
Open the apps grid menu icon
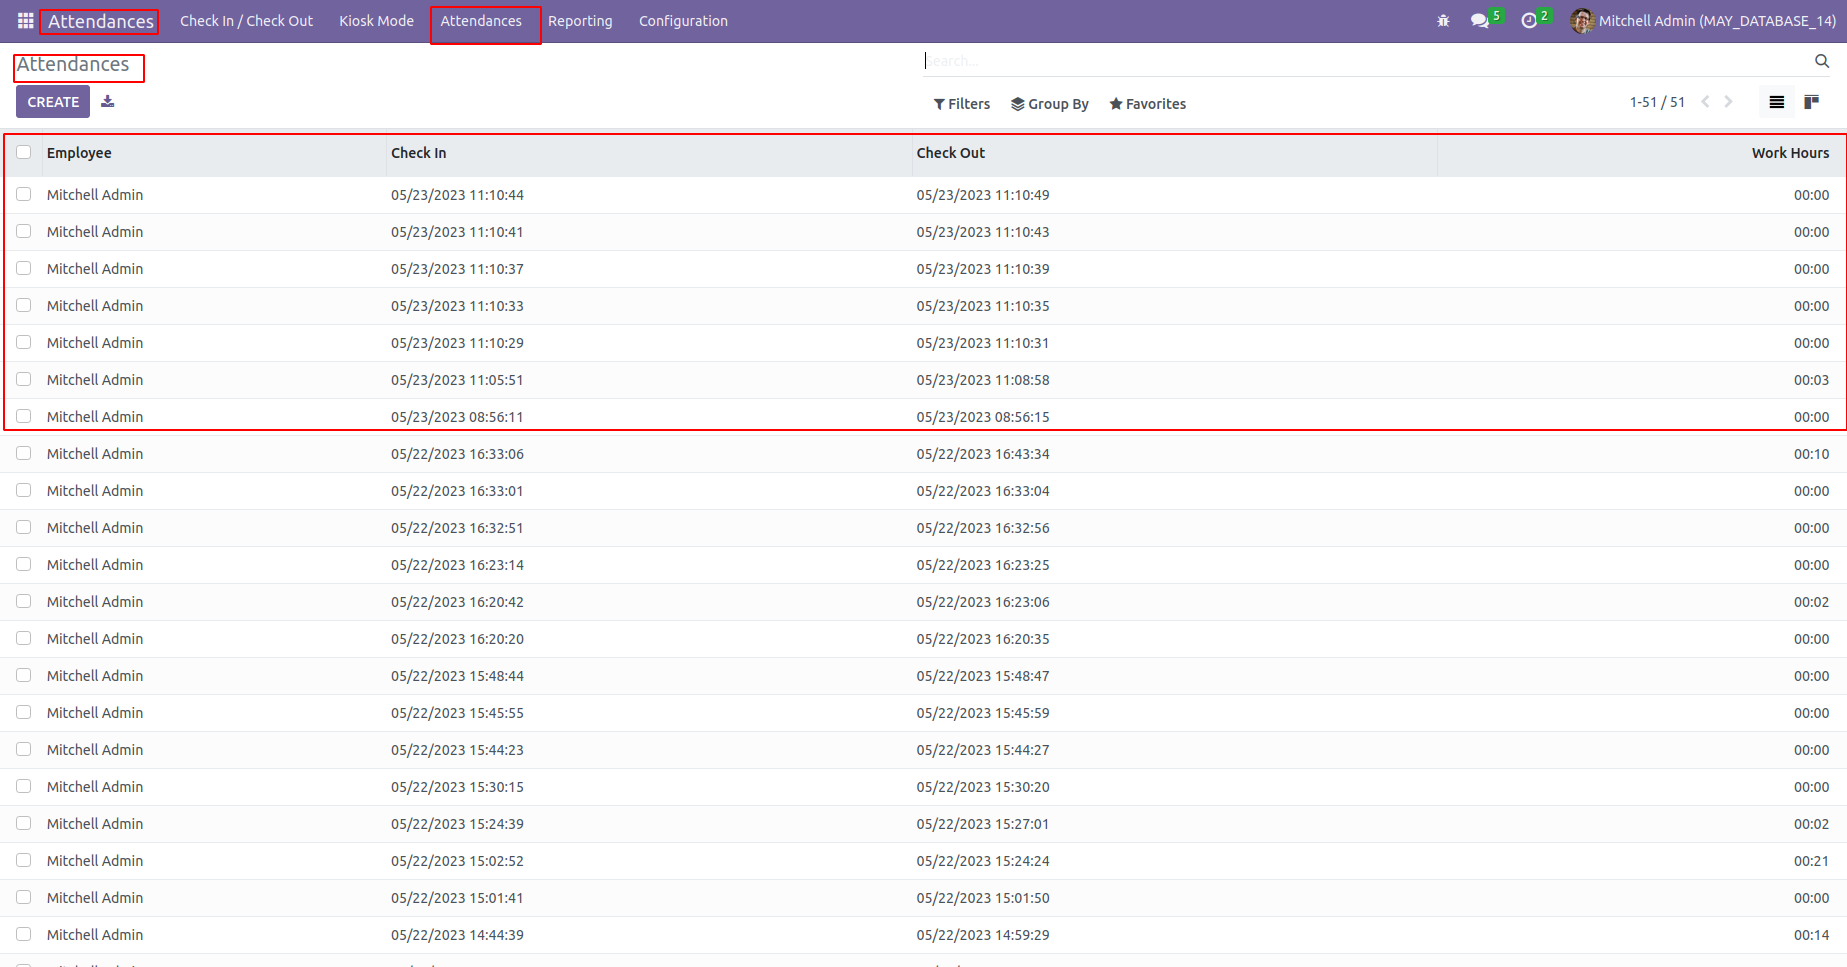coord(25,21)
